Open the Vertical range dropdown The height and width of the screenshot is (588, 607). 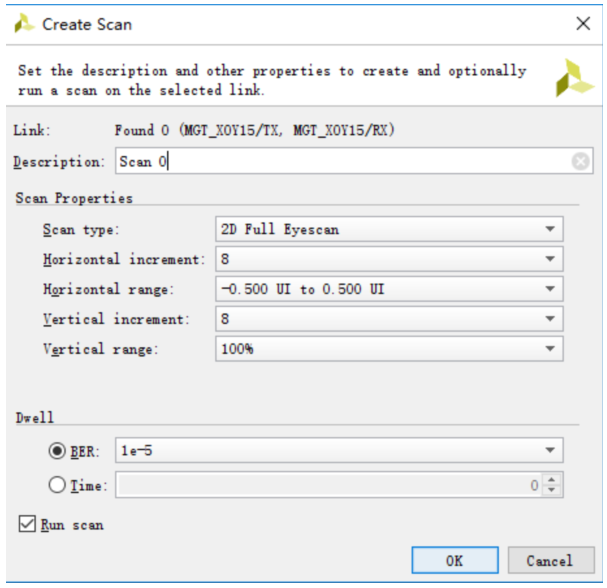(549, 349)
